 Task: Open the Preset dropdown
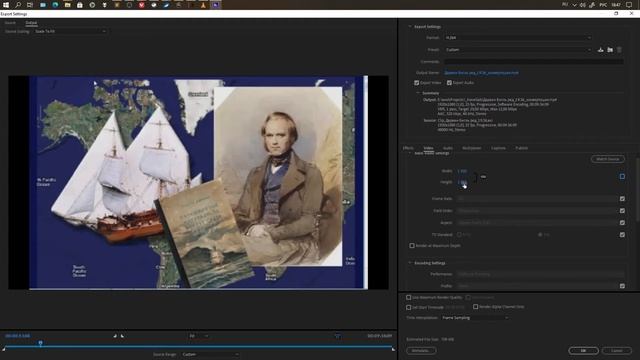[x=518, y=50]
